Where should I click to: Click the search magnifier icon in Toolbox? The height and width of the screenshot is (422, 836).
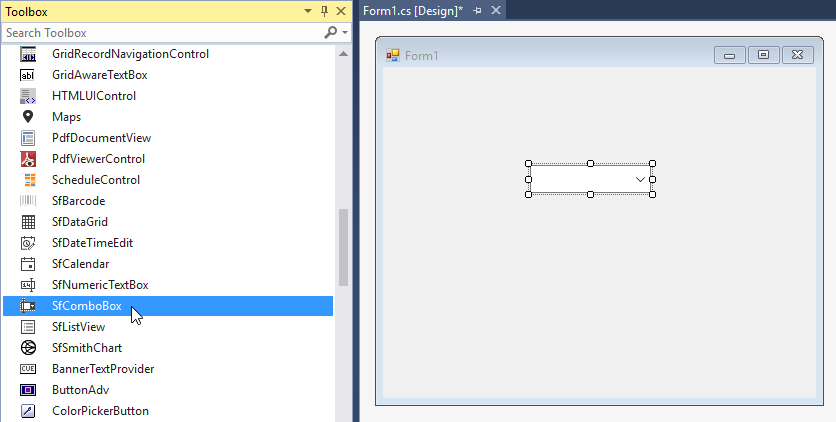330,33
